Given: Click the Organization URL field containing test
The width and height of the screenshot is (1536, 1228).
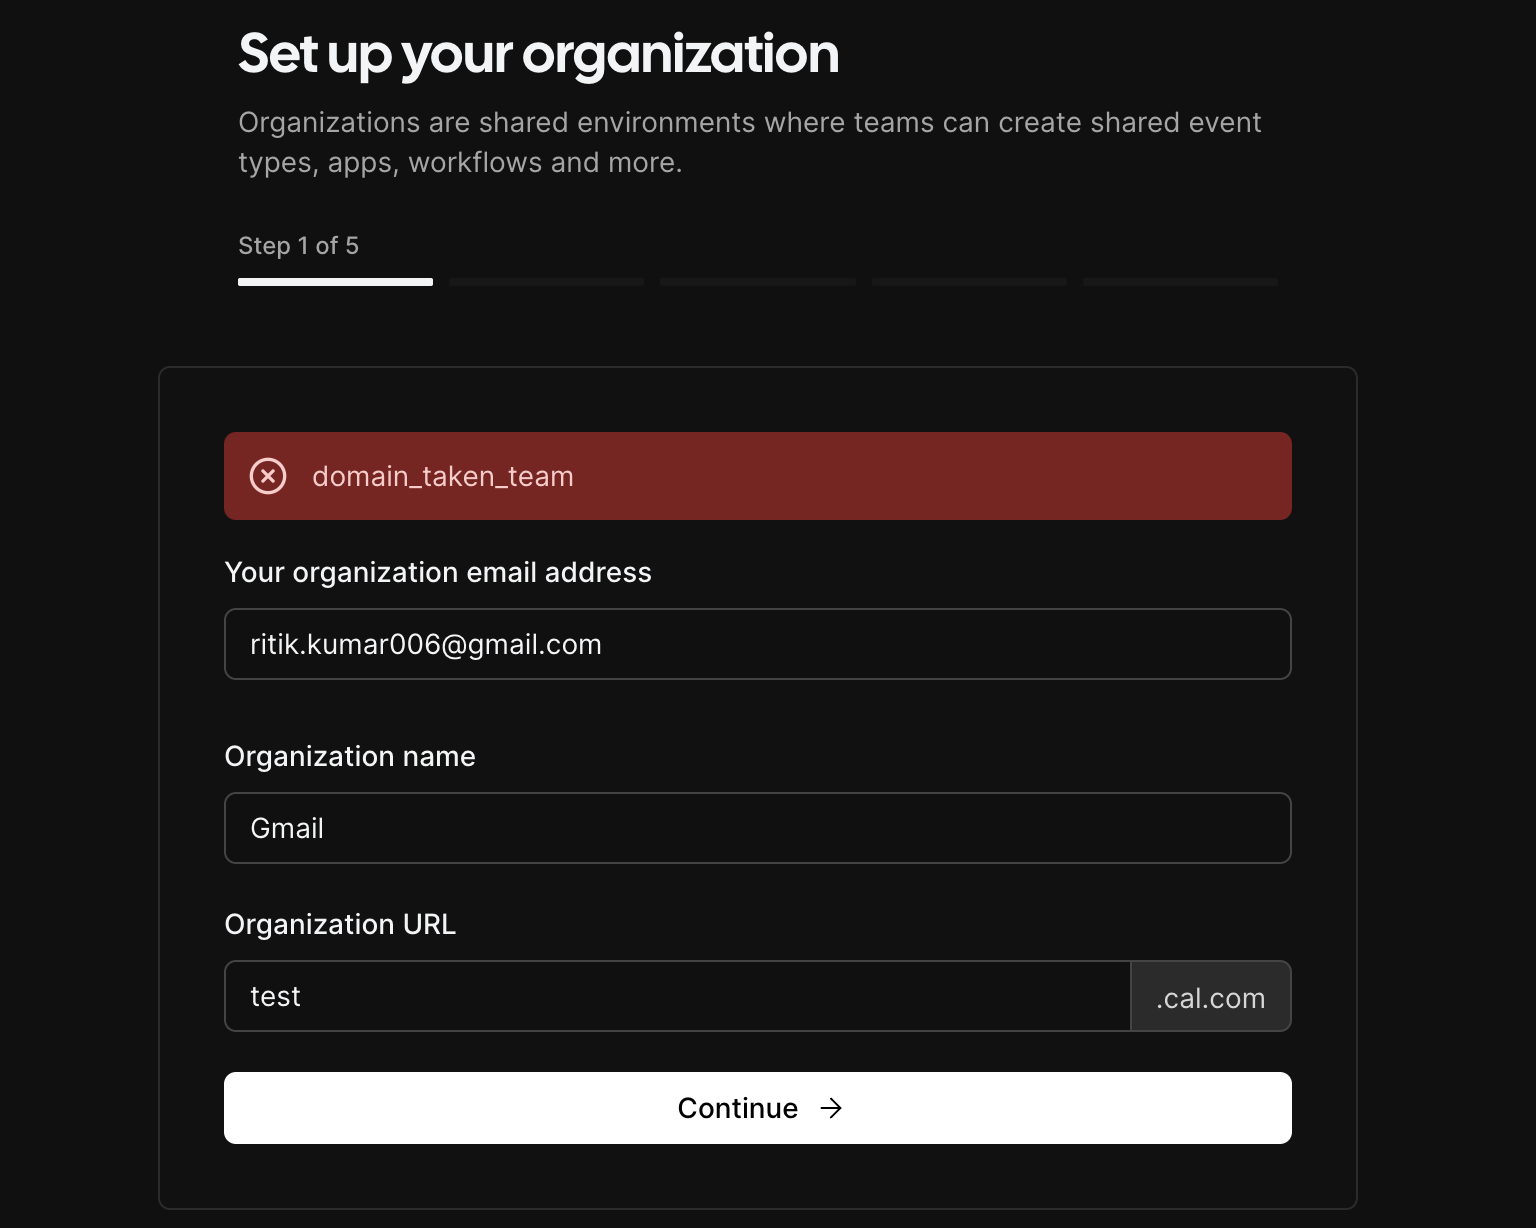Looking at the screenshot, I should pyautogui.click(x=677, y=996).
